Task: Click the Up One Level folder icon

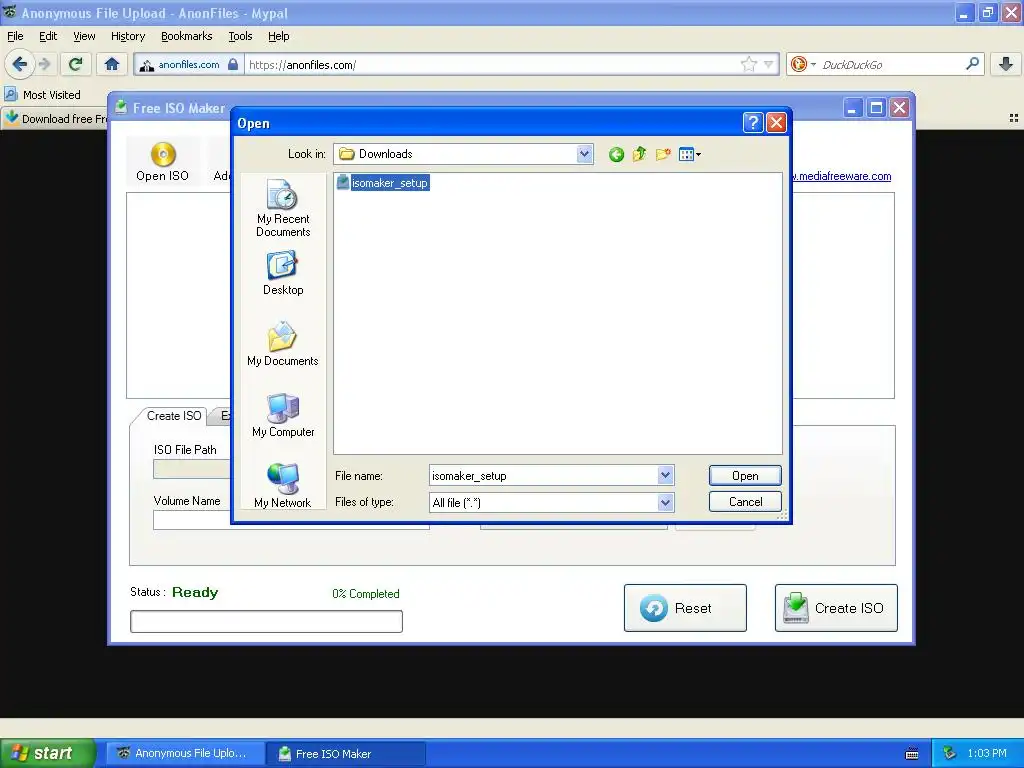Action: point(639,155)
